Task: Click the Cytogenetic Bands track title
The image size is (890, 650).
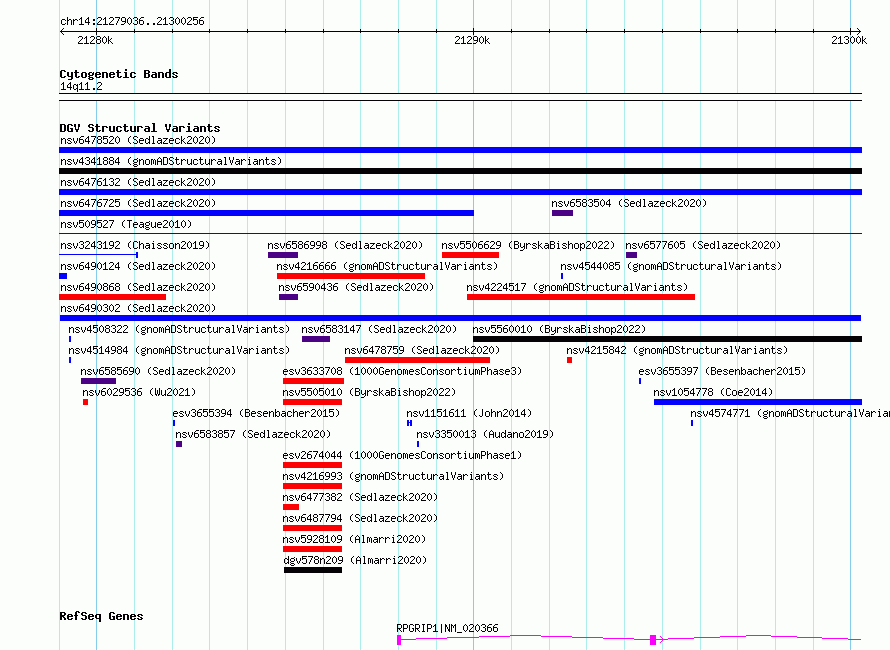Action: [x=119, y=74]
